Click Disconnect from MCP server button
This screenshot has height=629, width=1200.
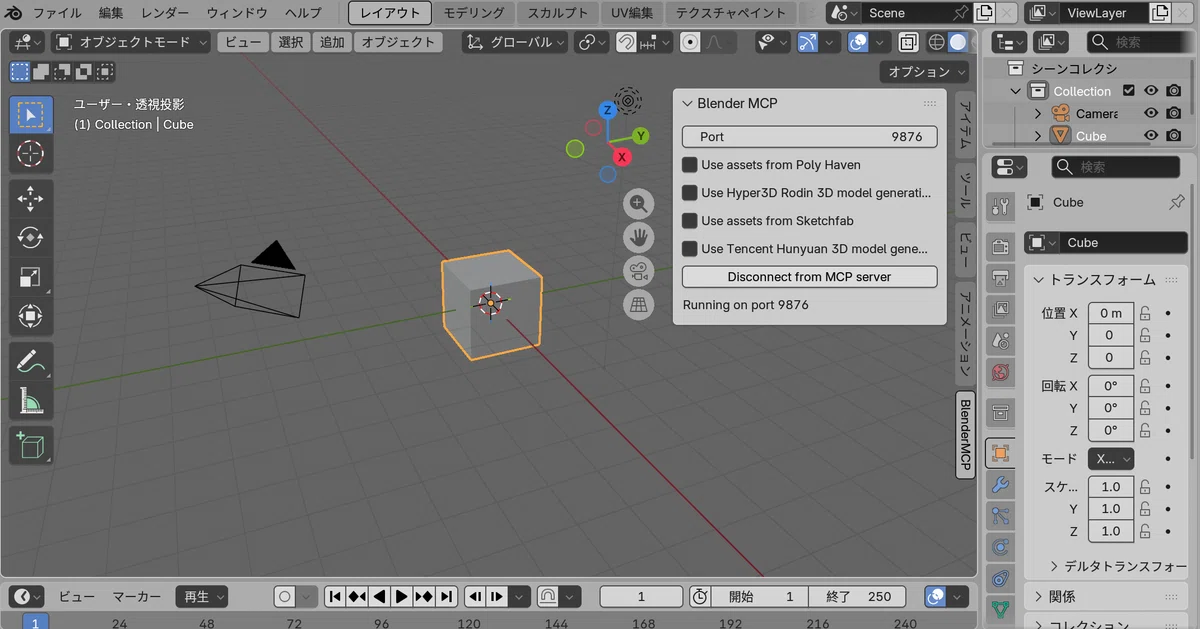point(809,277)
